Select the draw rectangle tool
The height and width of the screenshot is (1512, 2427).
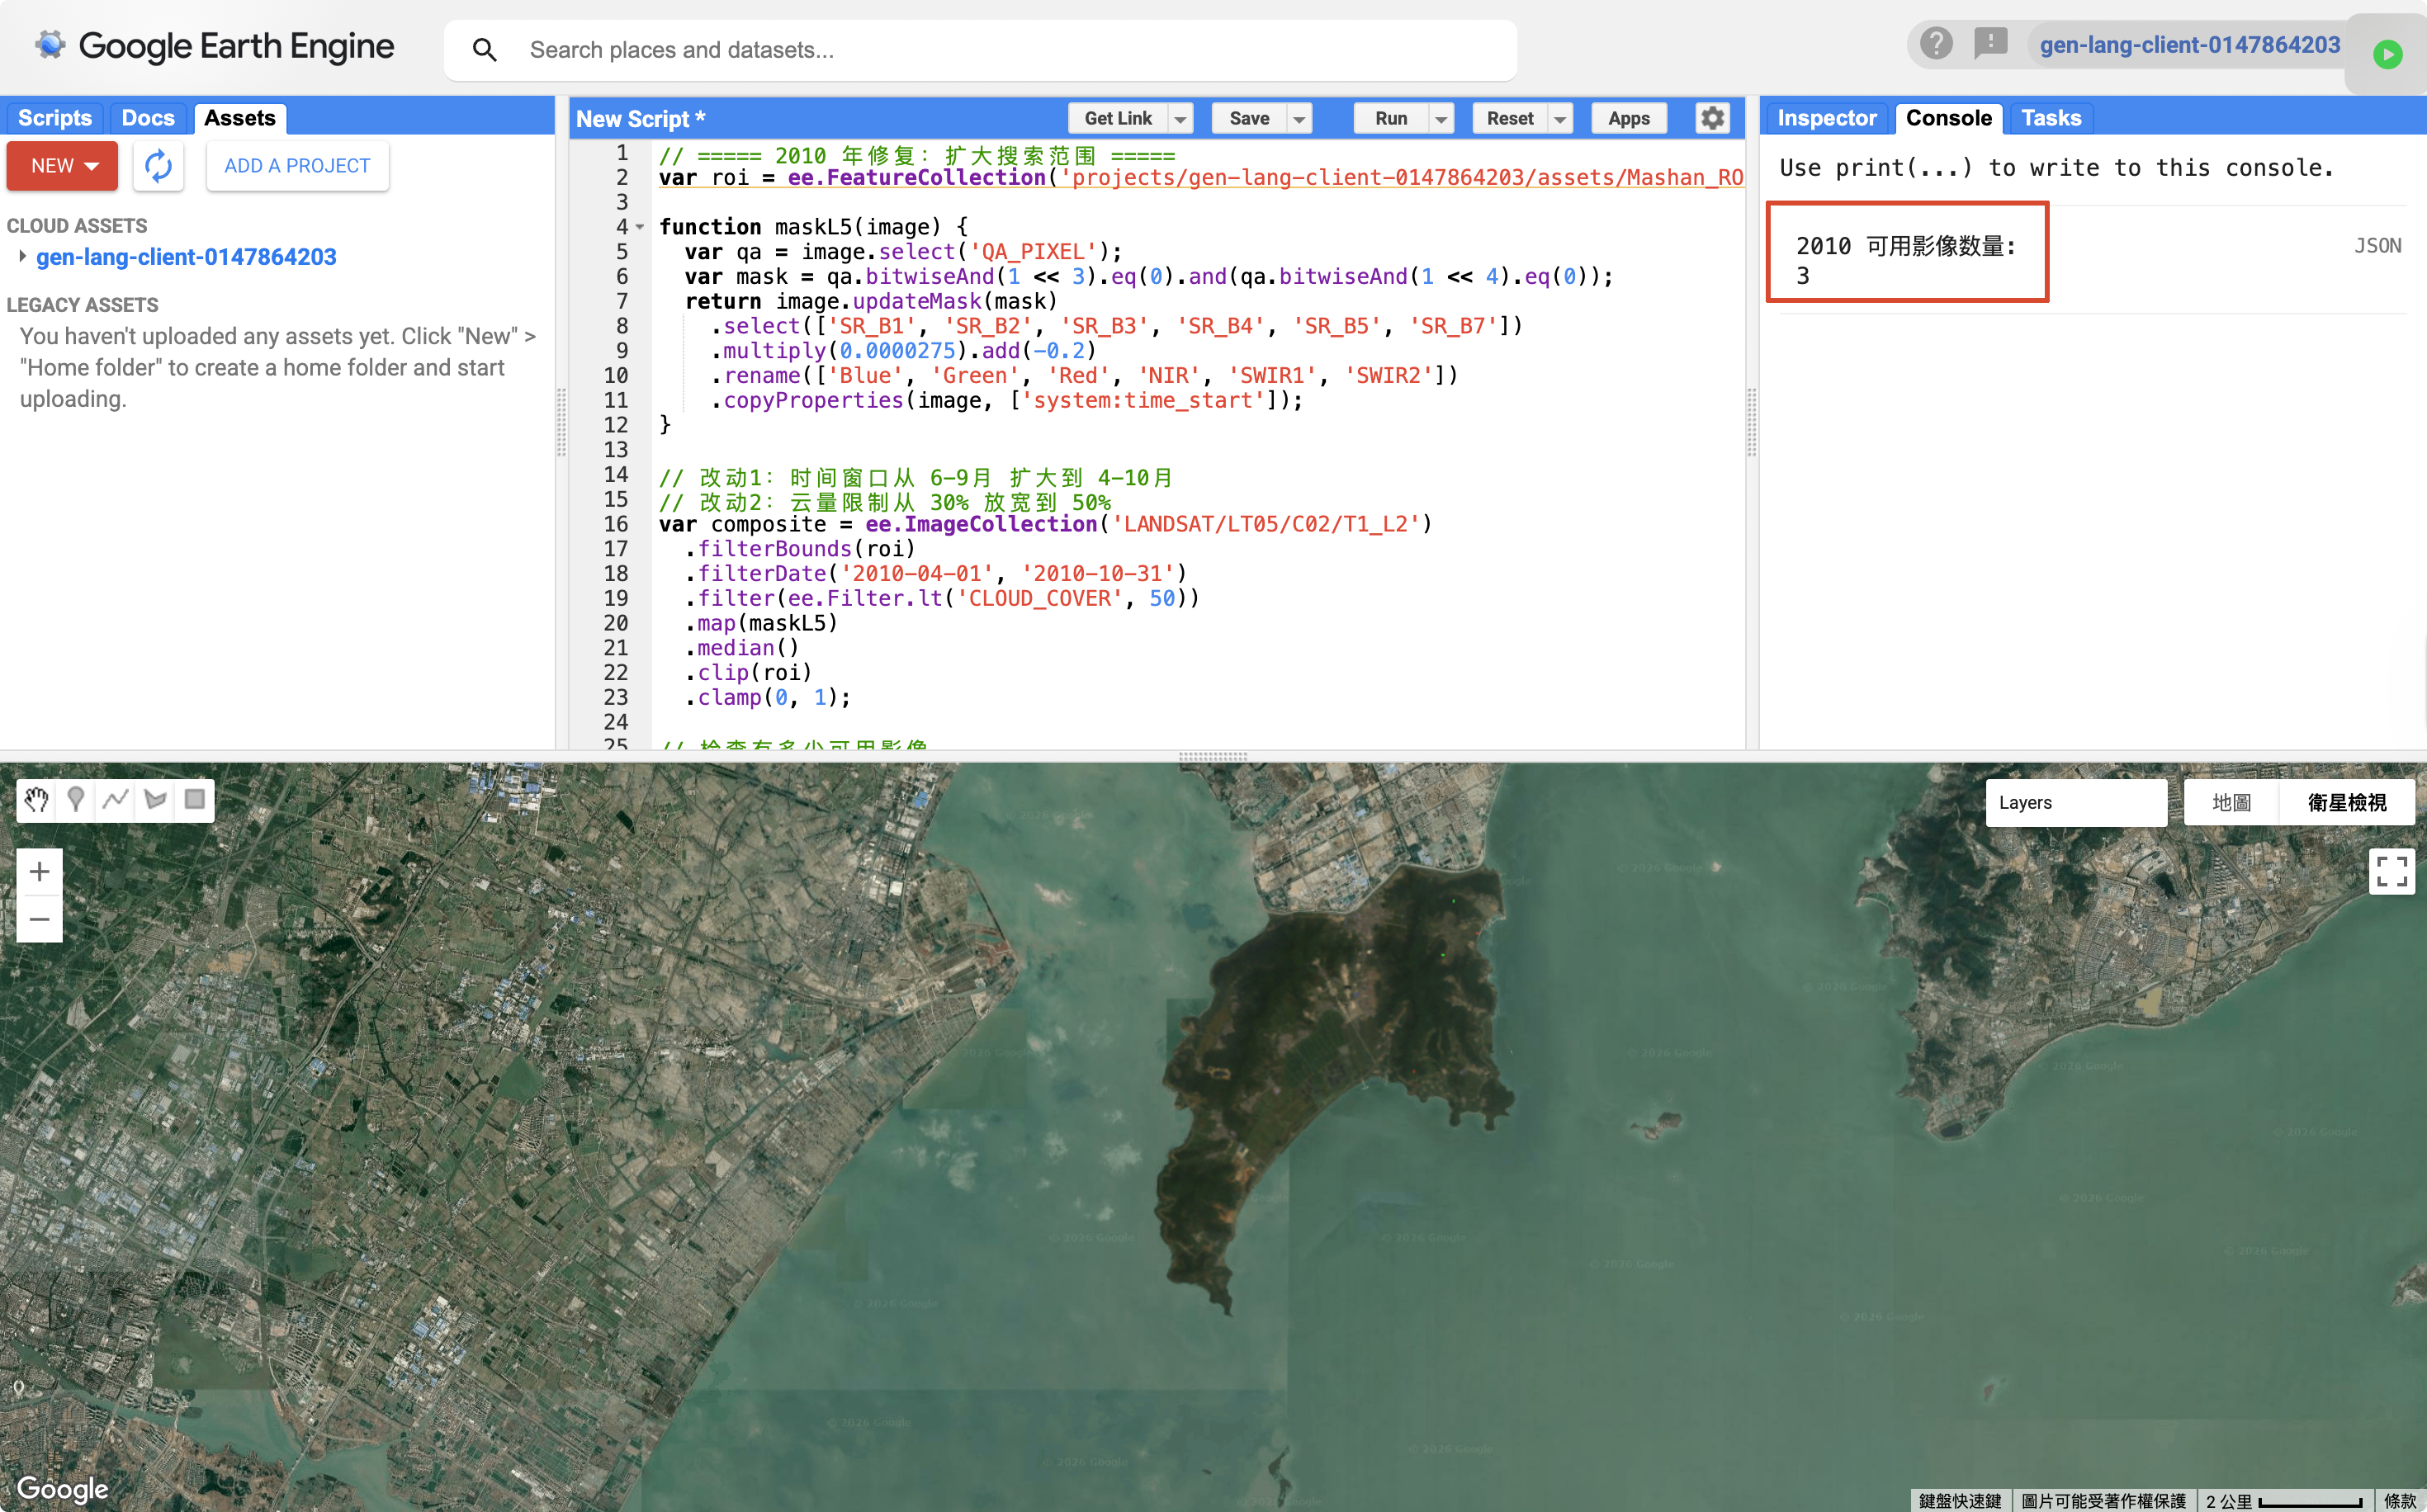(195, 799)
